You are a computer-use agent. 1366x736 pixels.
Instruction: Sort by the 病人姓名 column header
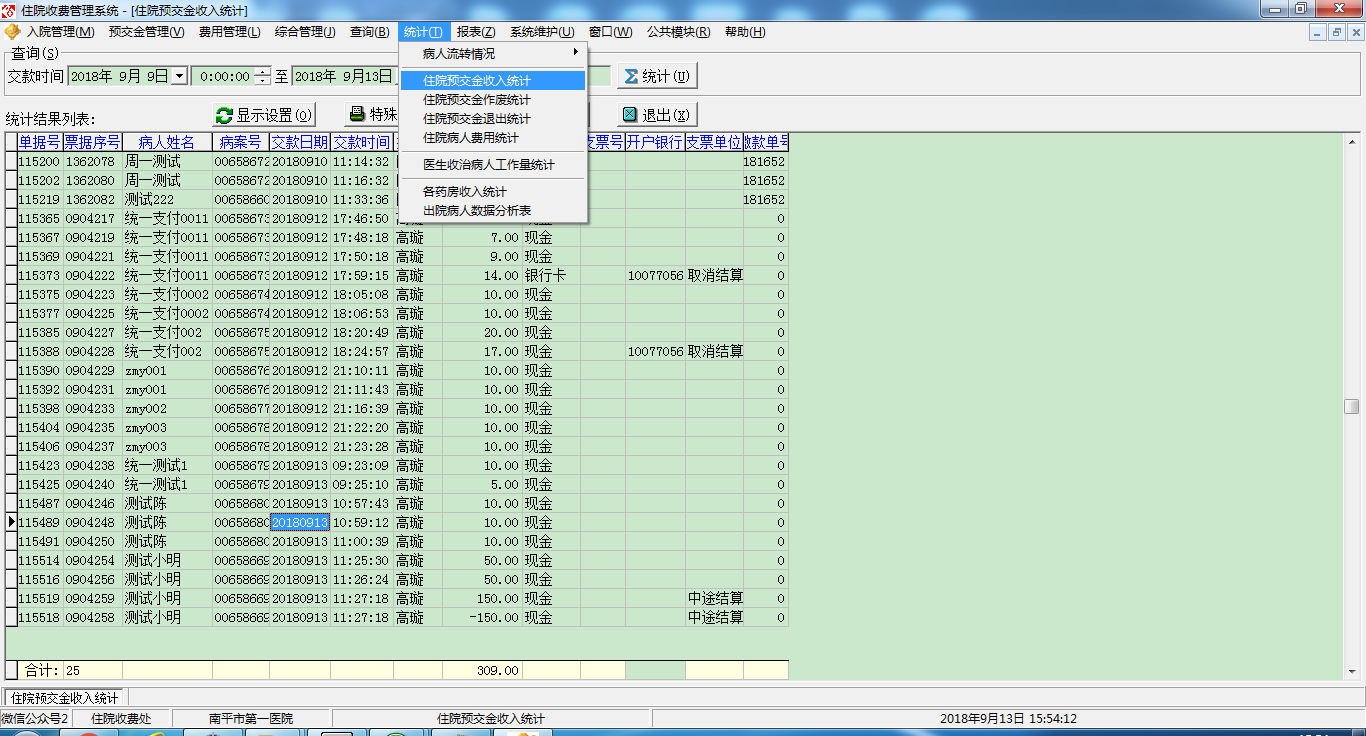(167, 142)
